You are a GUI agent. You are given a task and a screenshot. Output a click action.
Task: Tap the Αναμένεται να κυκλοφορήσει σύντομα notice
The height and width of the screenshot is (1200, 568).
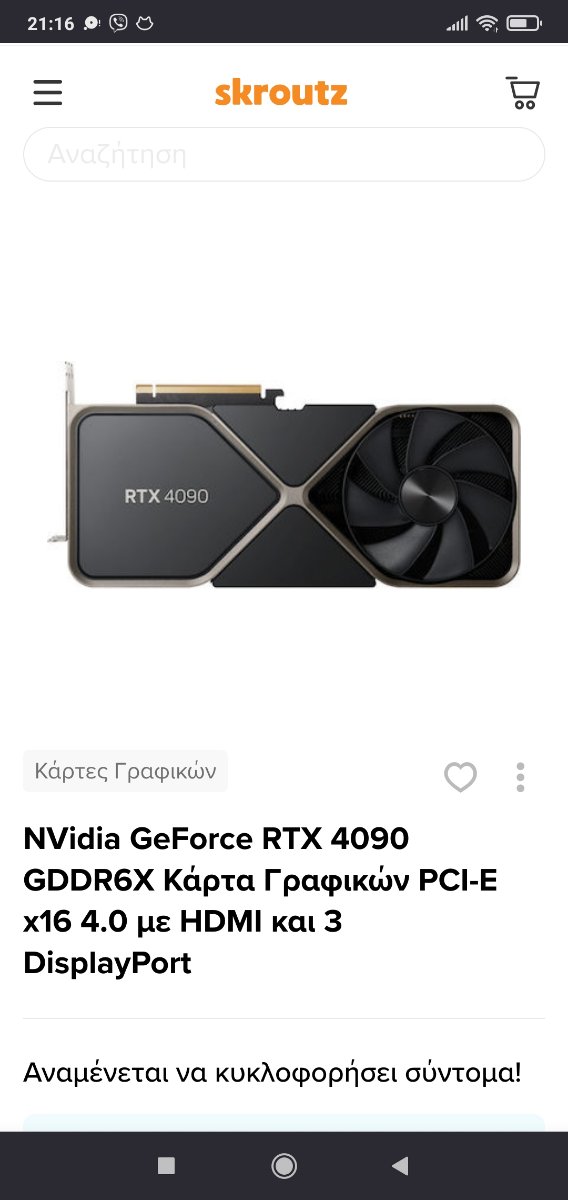(273, 1074)
